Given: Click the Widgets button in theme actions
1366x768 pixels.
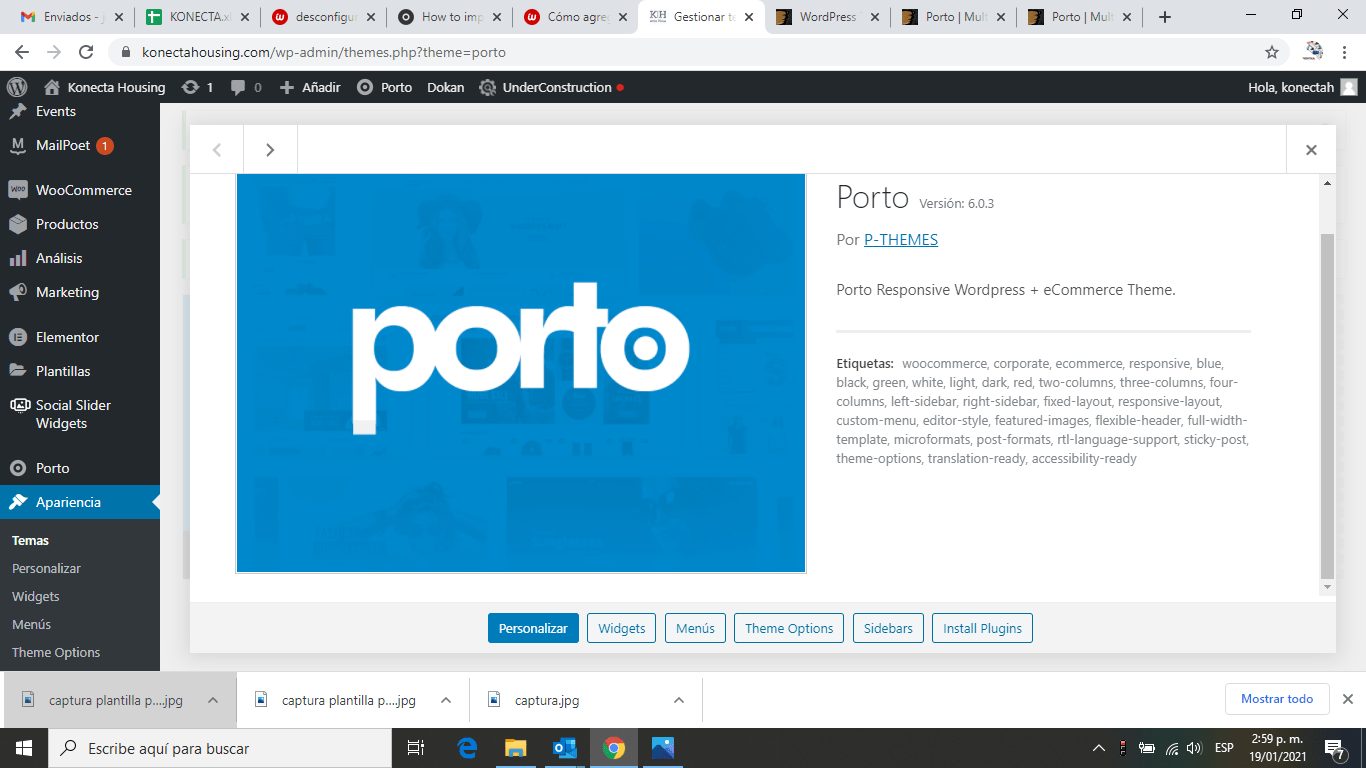Looking at the screenshot, I should point(622,628).
